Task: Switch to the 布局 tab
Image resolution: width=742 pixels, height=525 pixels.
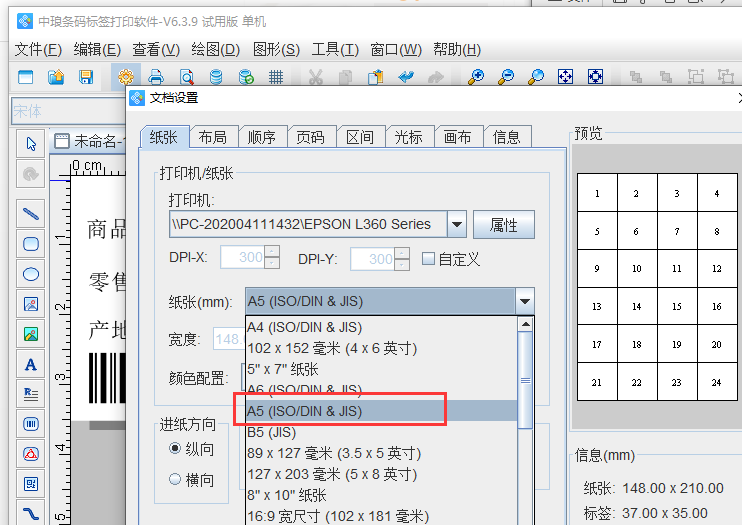Action: coord(212,137)
